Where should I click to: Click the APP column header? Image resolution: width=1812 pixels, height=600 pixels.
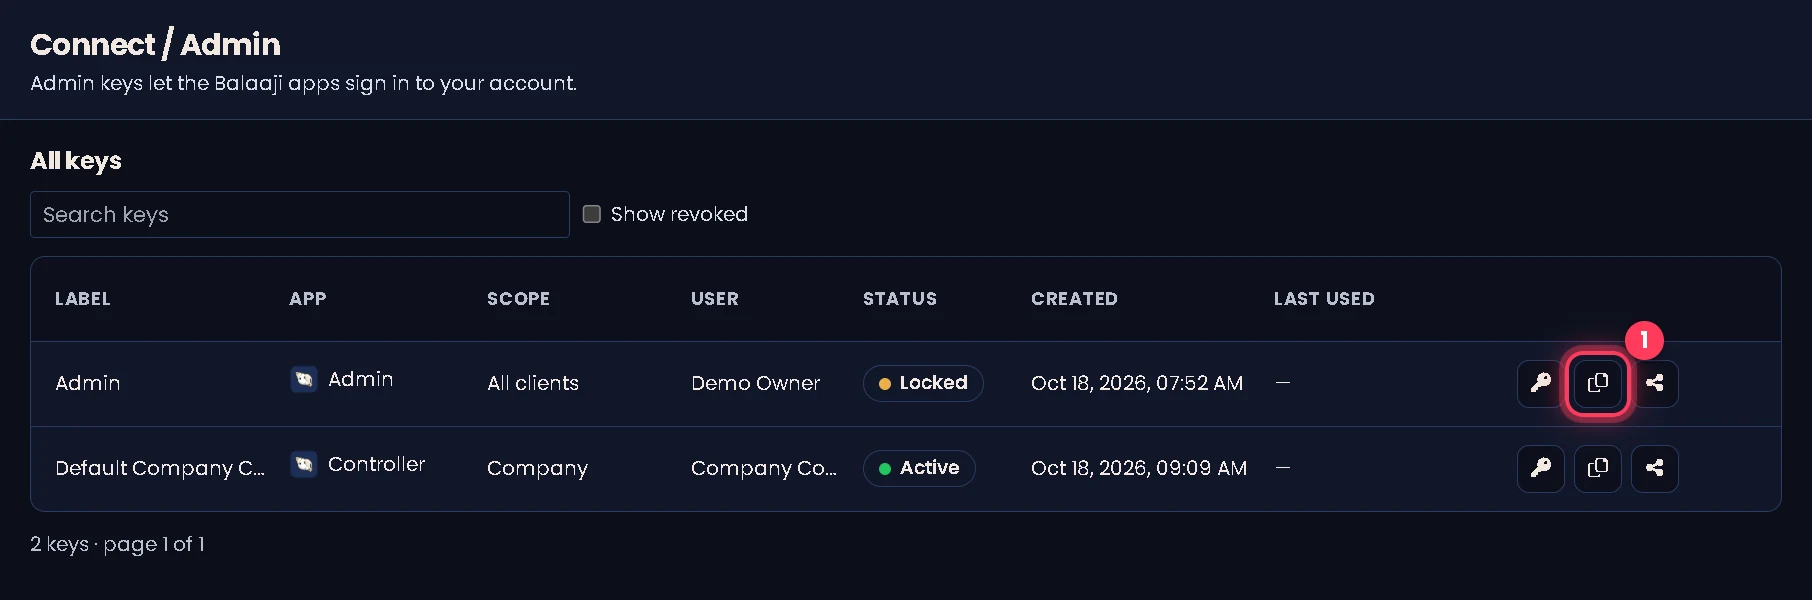(x=308, y=299)
